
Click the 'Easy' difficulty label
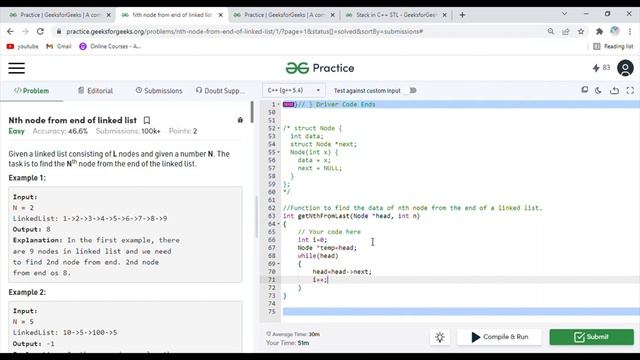16,131
